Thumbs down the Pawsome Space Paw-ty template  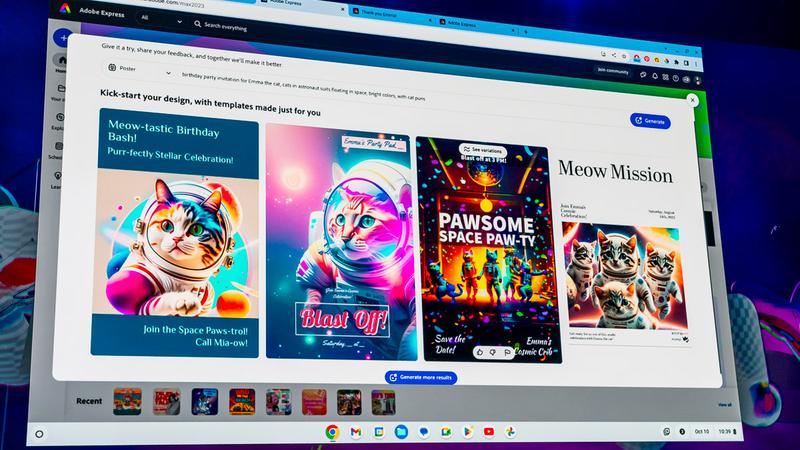click(x=493, y=352)
